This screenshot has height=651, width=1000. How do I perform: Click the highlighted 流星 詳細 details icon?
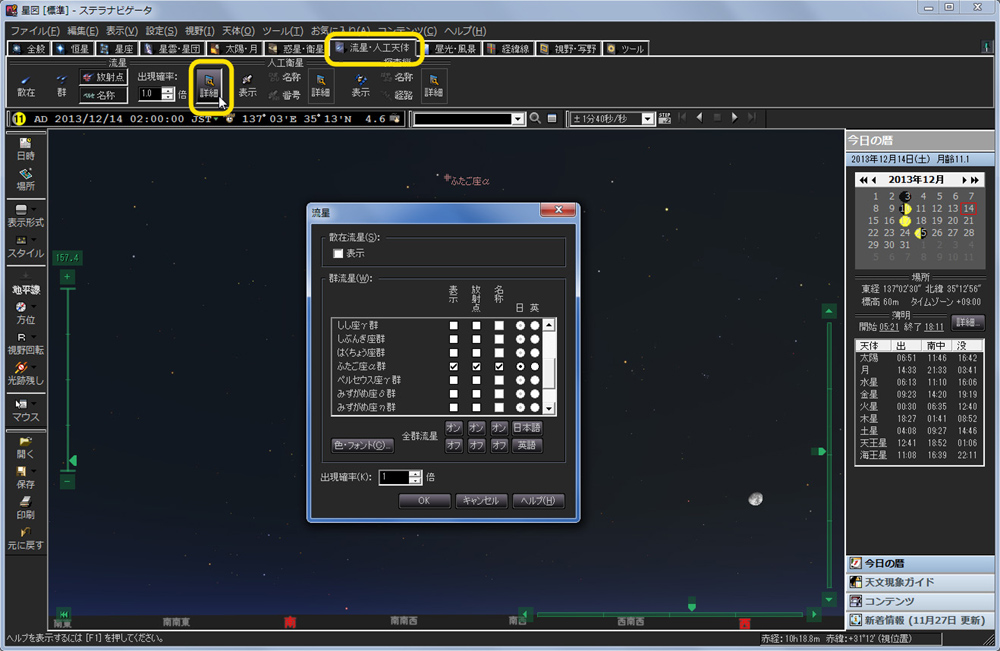[x=209, y=84]
